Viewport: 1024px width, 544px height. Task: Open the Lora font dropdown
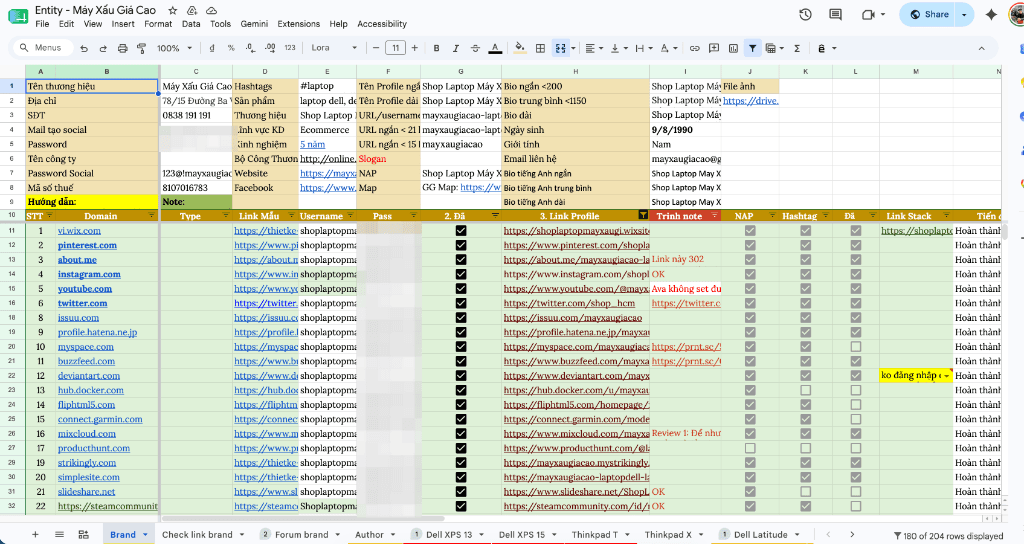pyautogui.click(x=334, y=48)
